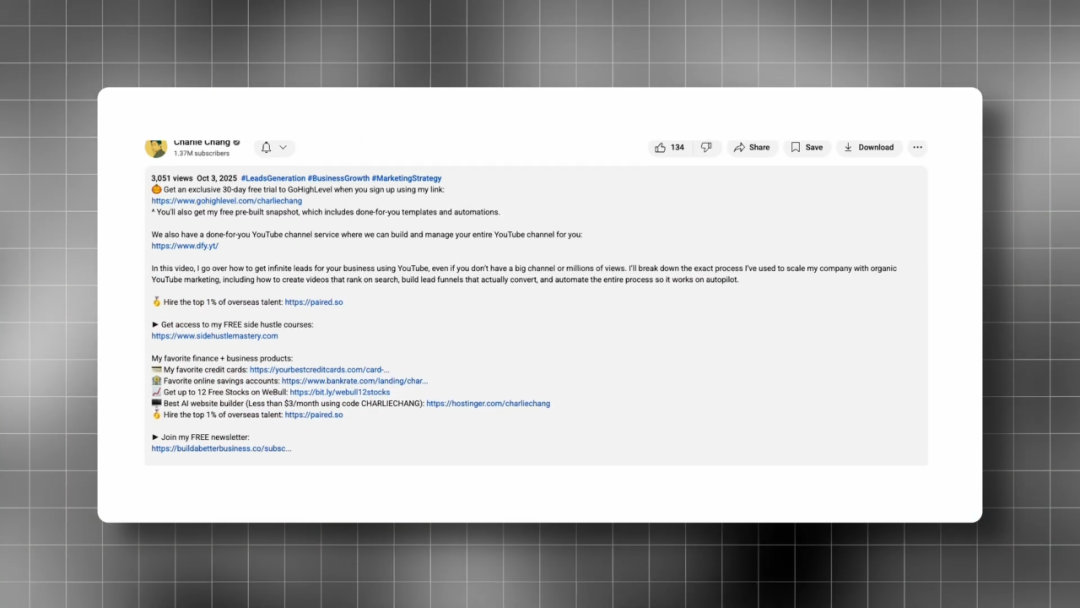Select the #MarketingStrategy hashtag
Viewport: 1080px width, 608px height.
407,178
